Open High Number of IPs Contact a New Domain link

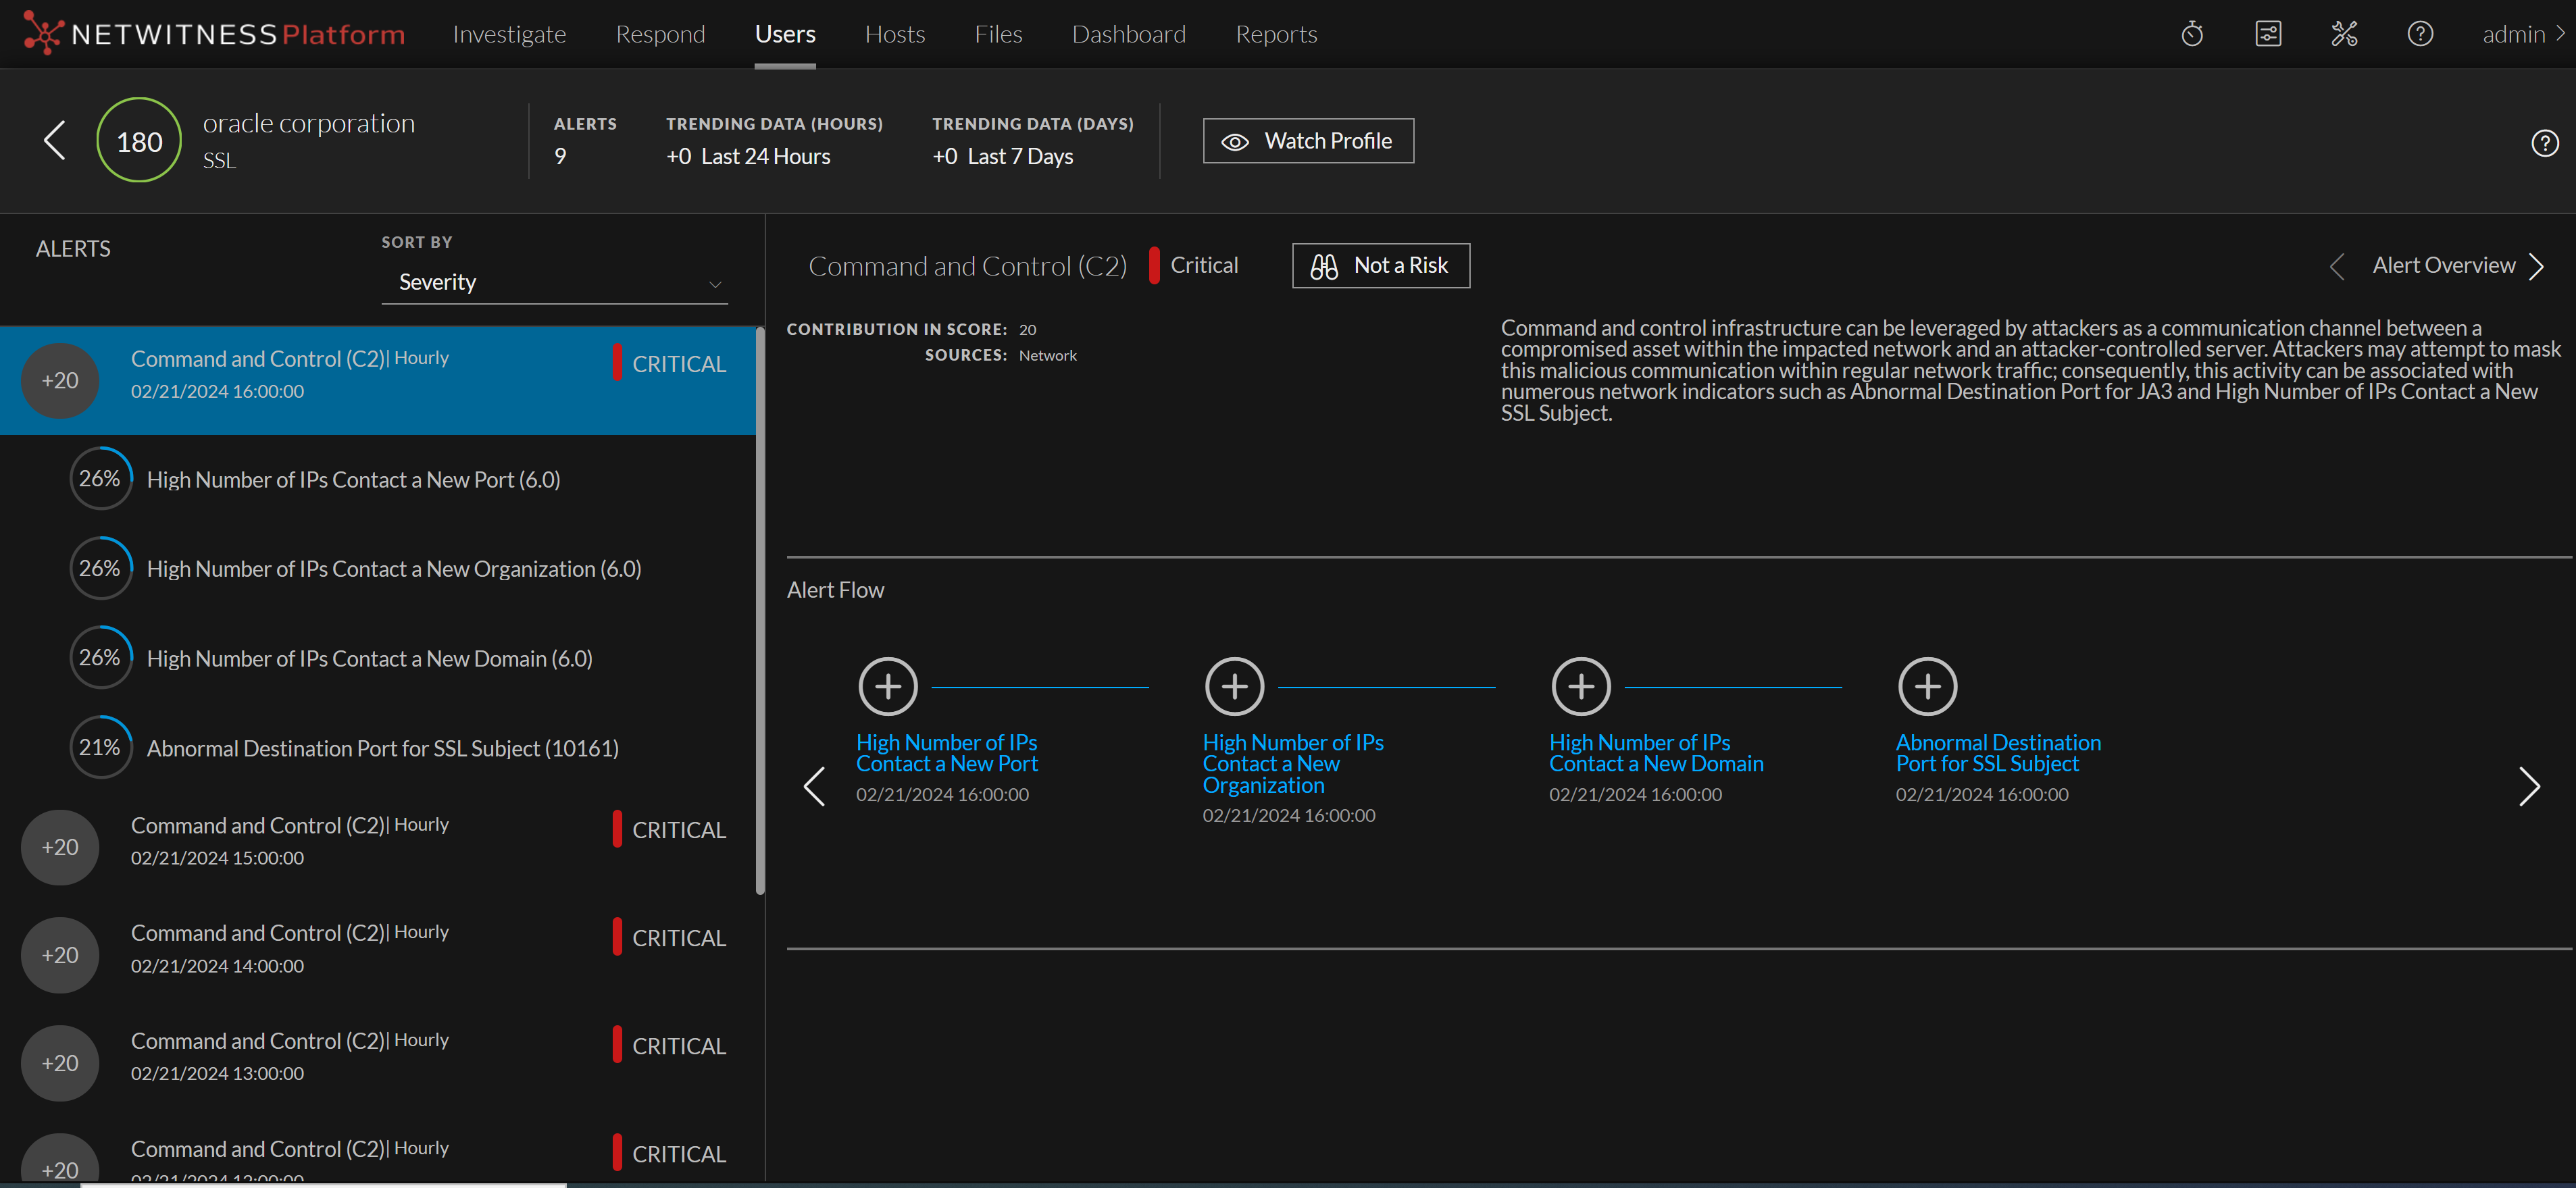tap(1655, 753)
